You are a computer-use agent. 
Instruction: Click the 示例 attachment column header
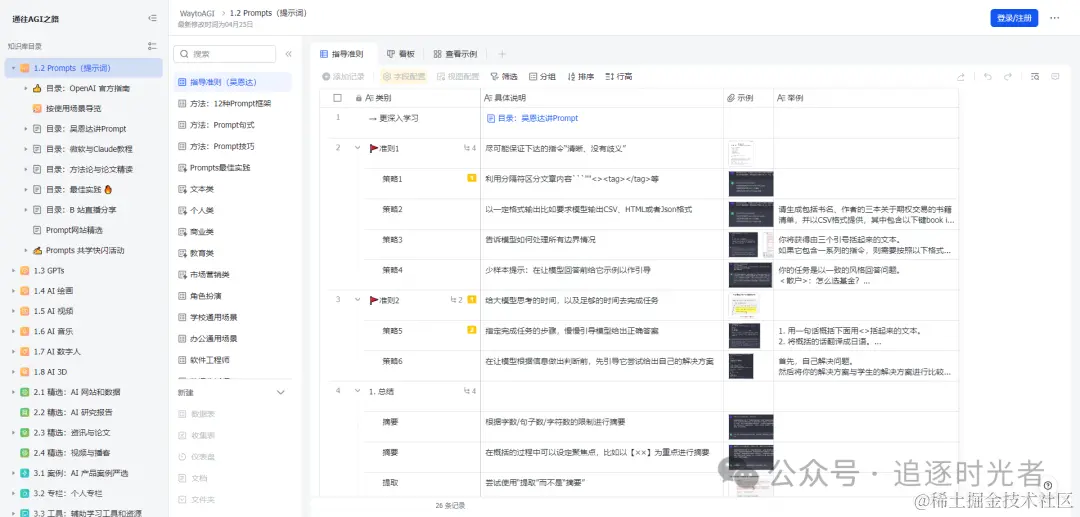point(748,98)
